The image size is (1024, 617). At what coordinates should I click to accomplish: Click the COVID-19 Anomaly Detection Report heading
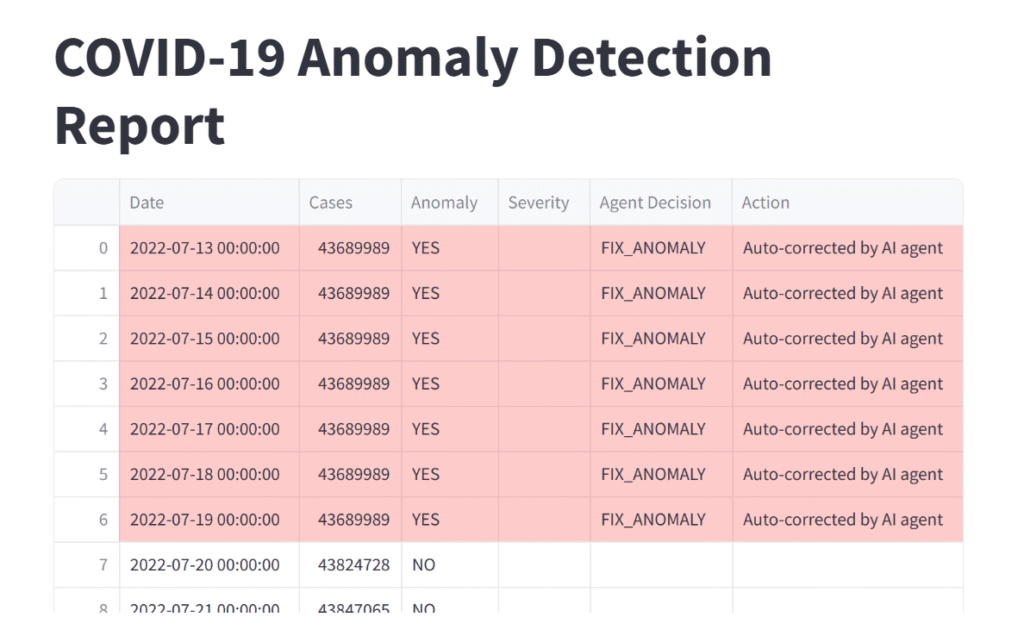(412, 92)
